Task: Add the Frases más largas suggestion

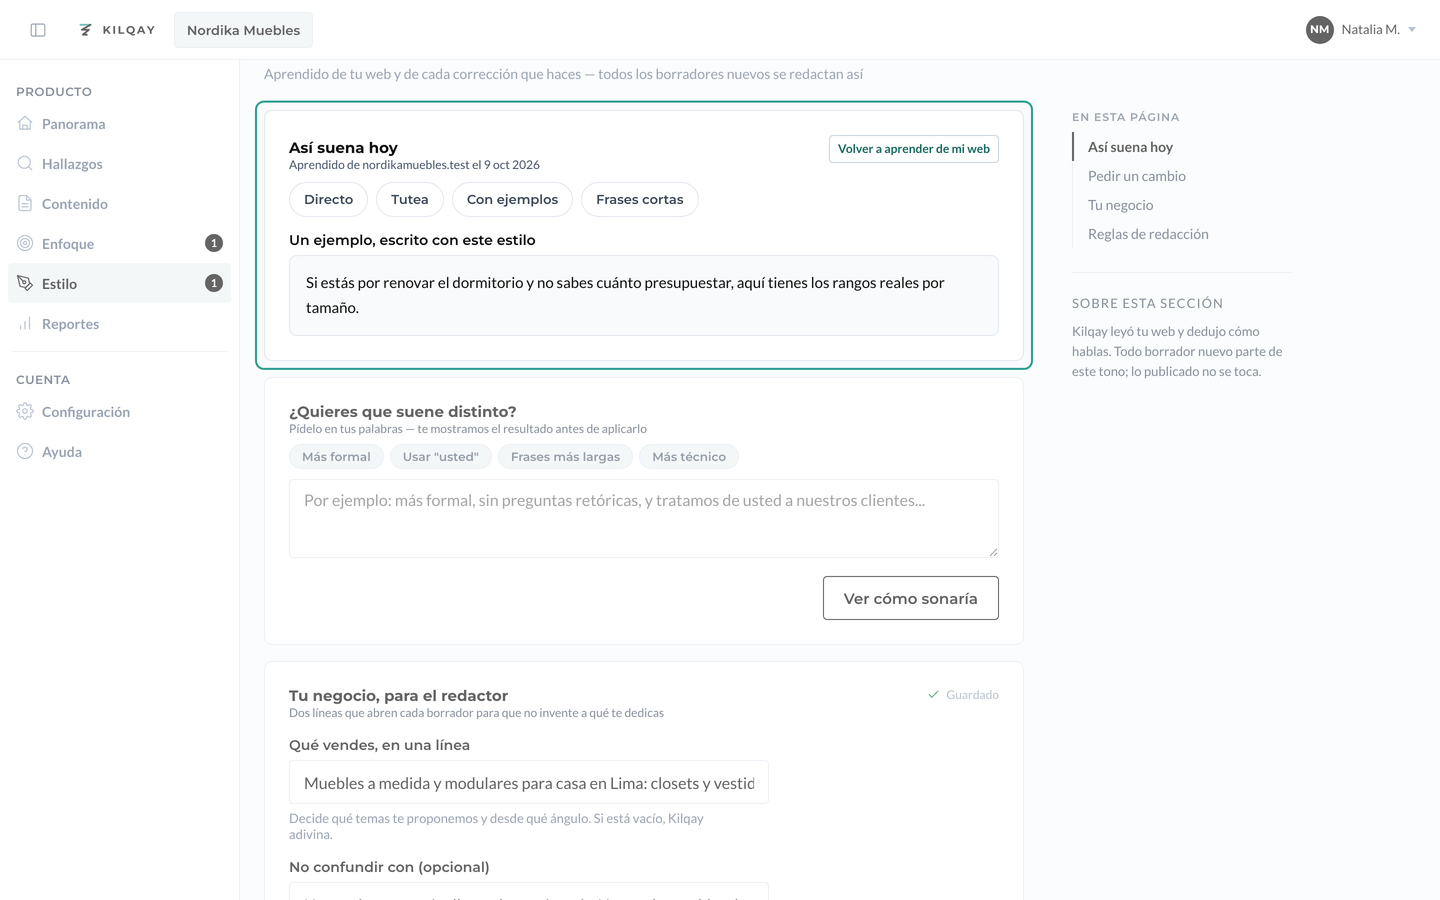Action: 565,457
